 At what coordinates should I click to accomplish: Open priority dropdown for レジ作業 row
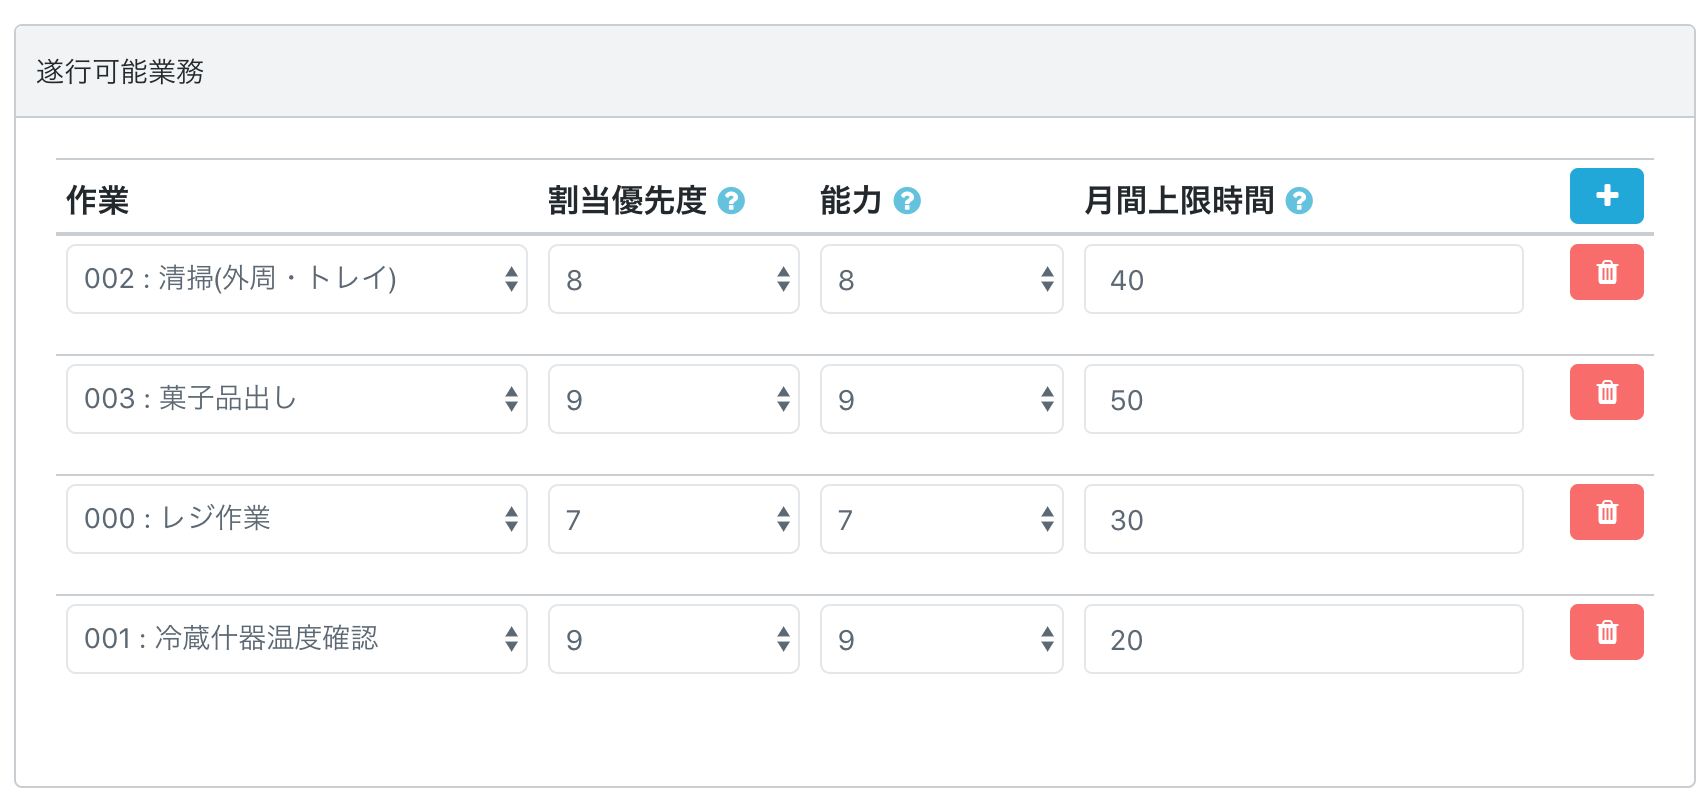coord(674,519)
